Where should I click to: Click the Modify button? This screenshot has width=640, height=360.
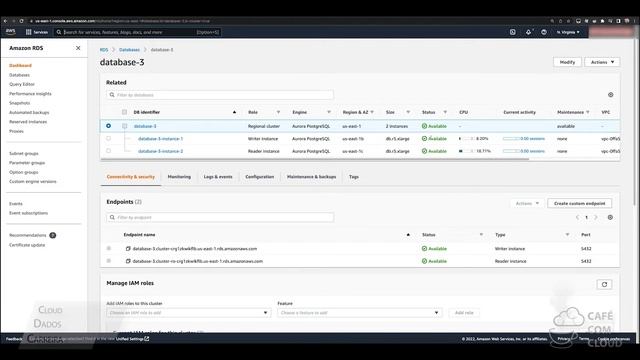[x=567, y=62]
